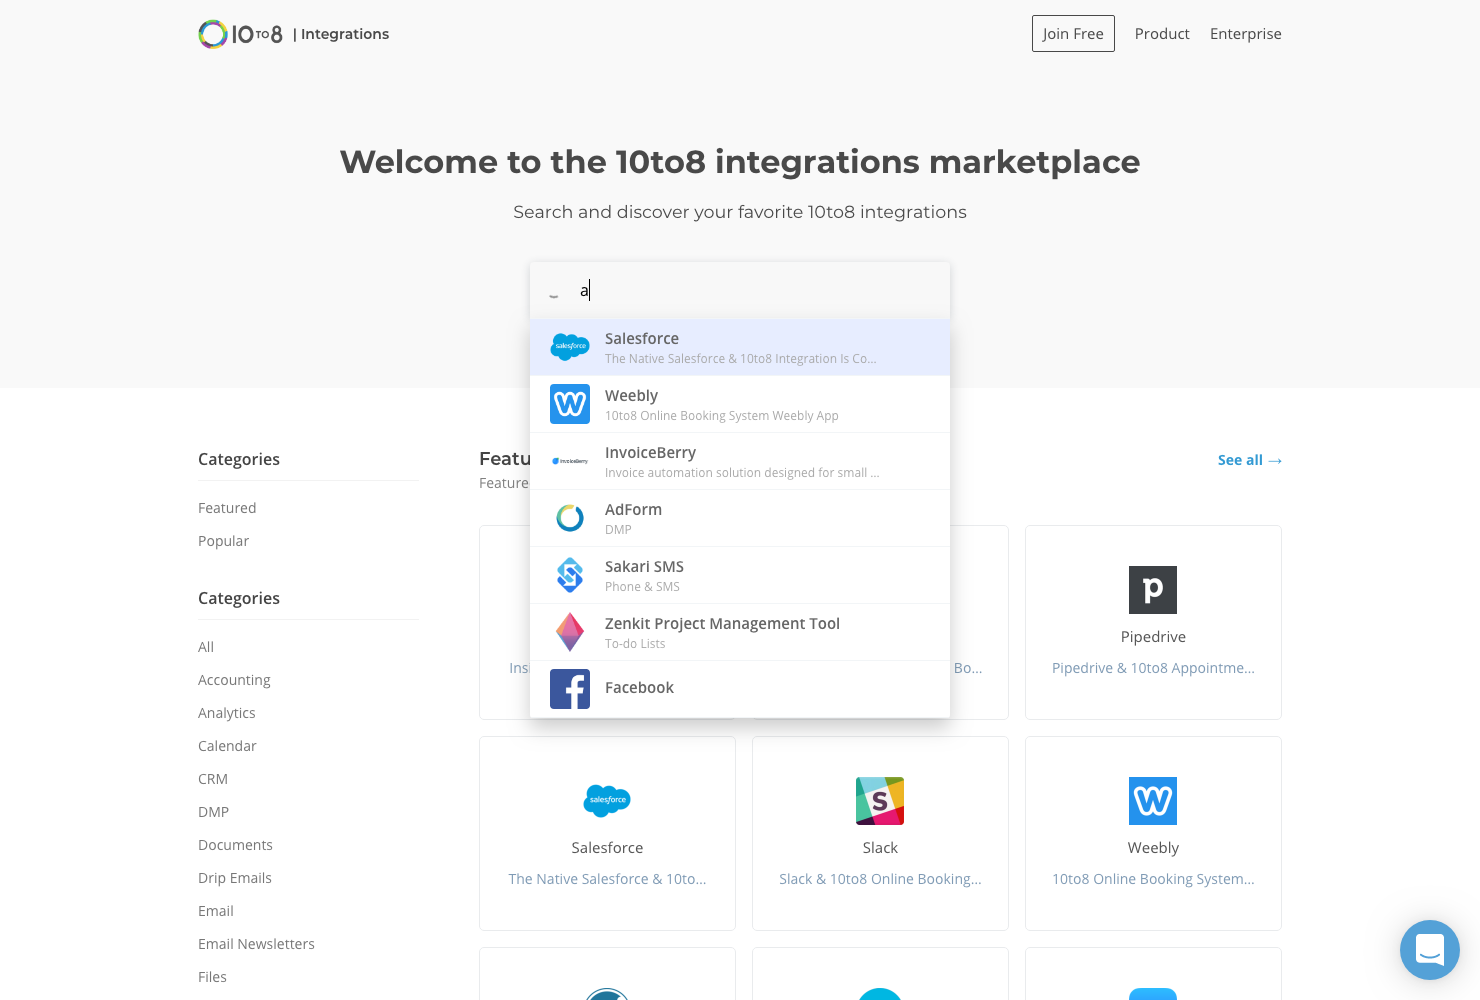Select the Documents category
The image size is (1480, 1000).
coord(235,845)
